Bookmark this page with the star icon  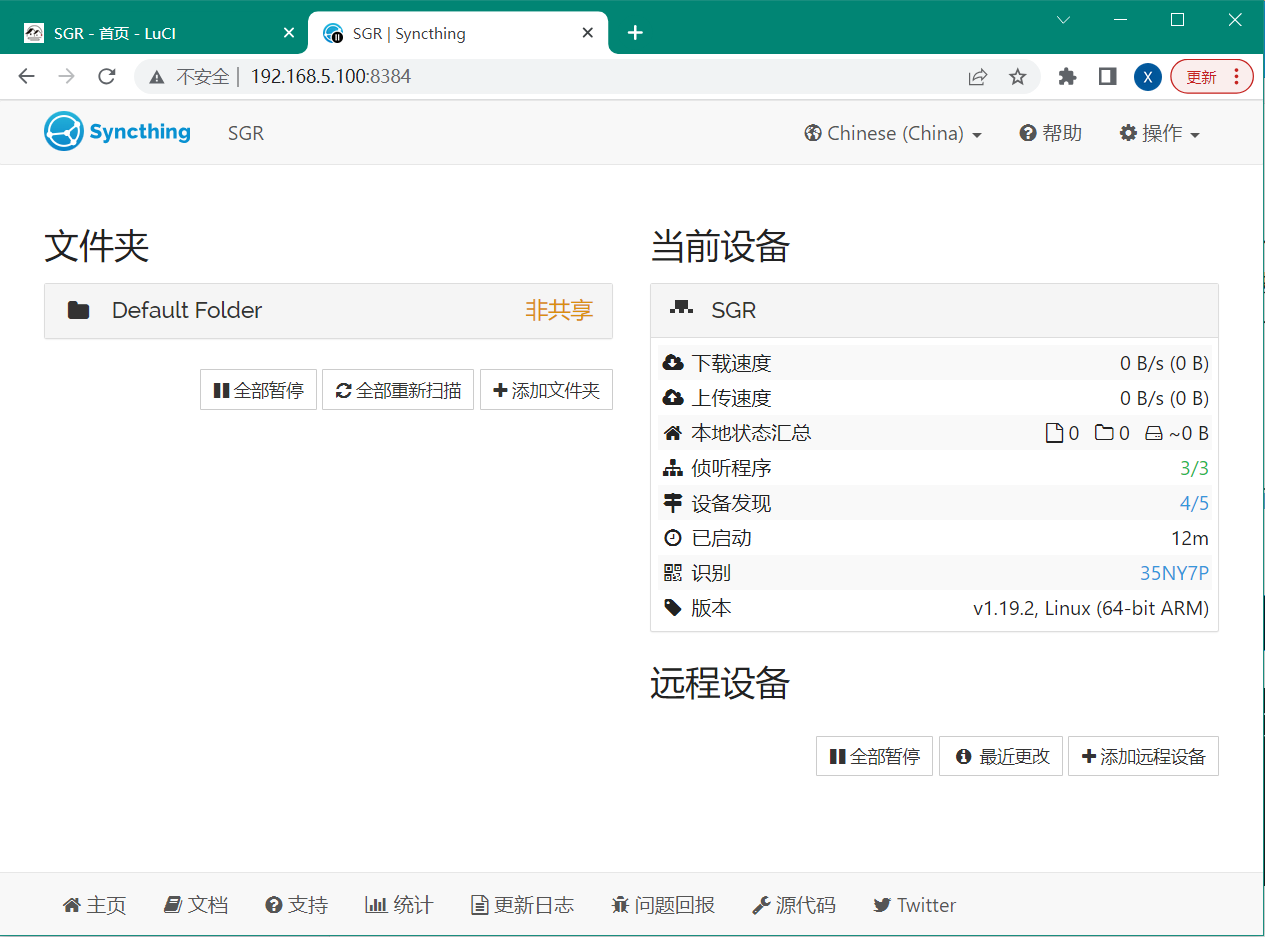tap(1018, 77)
